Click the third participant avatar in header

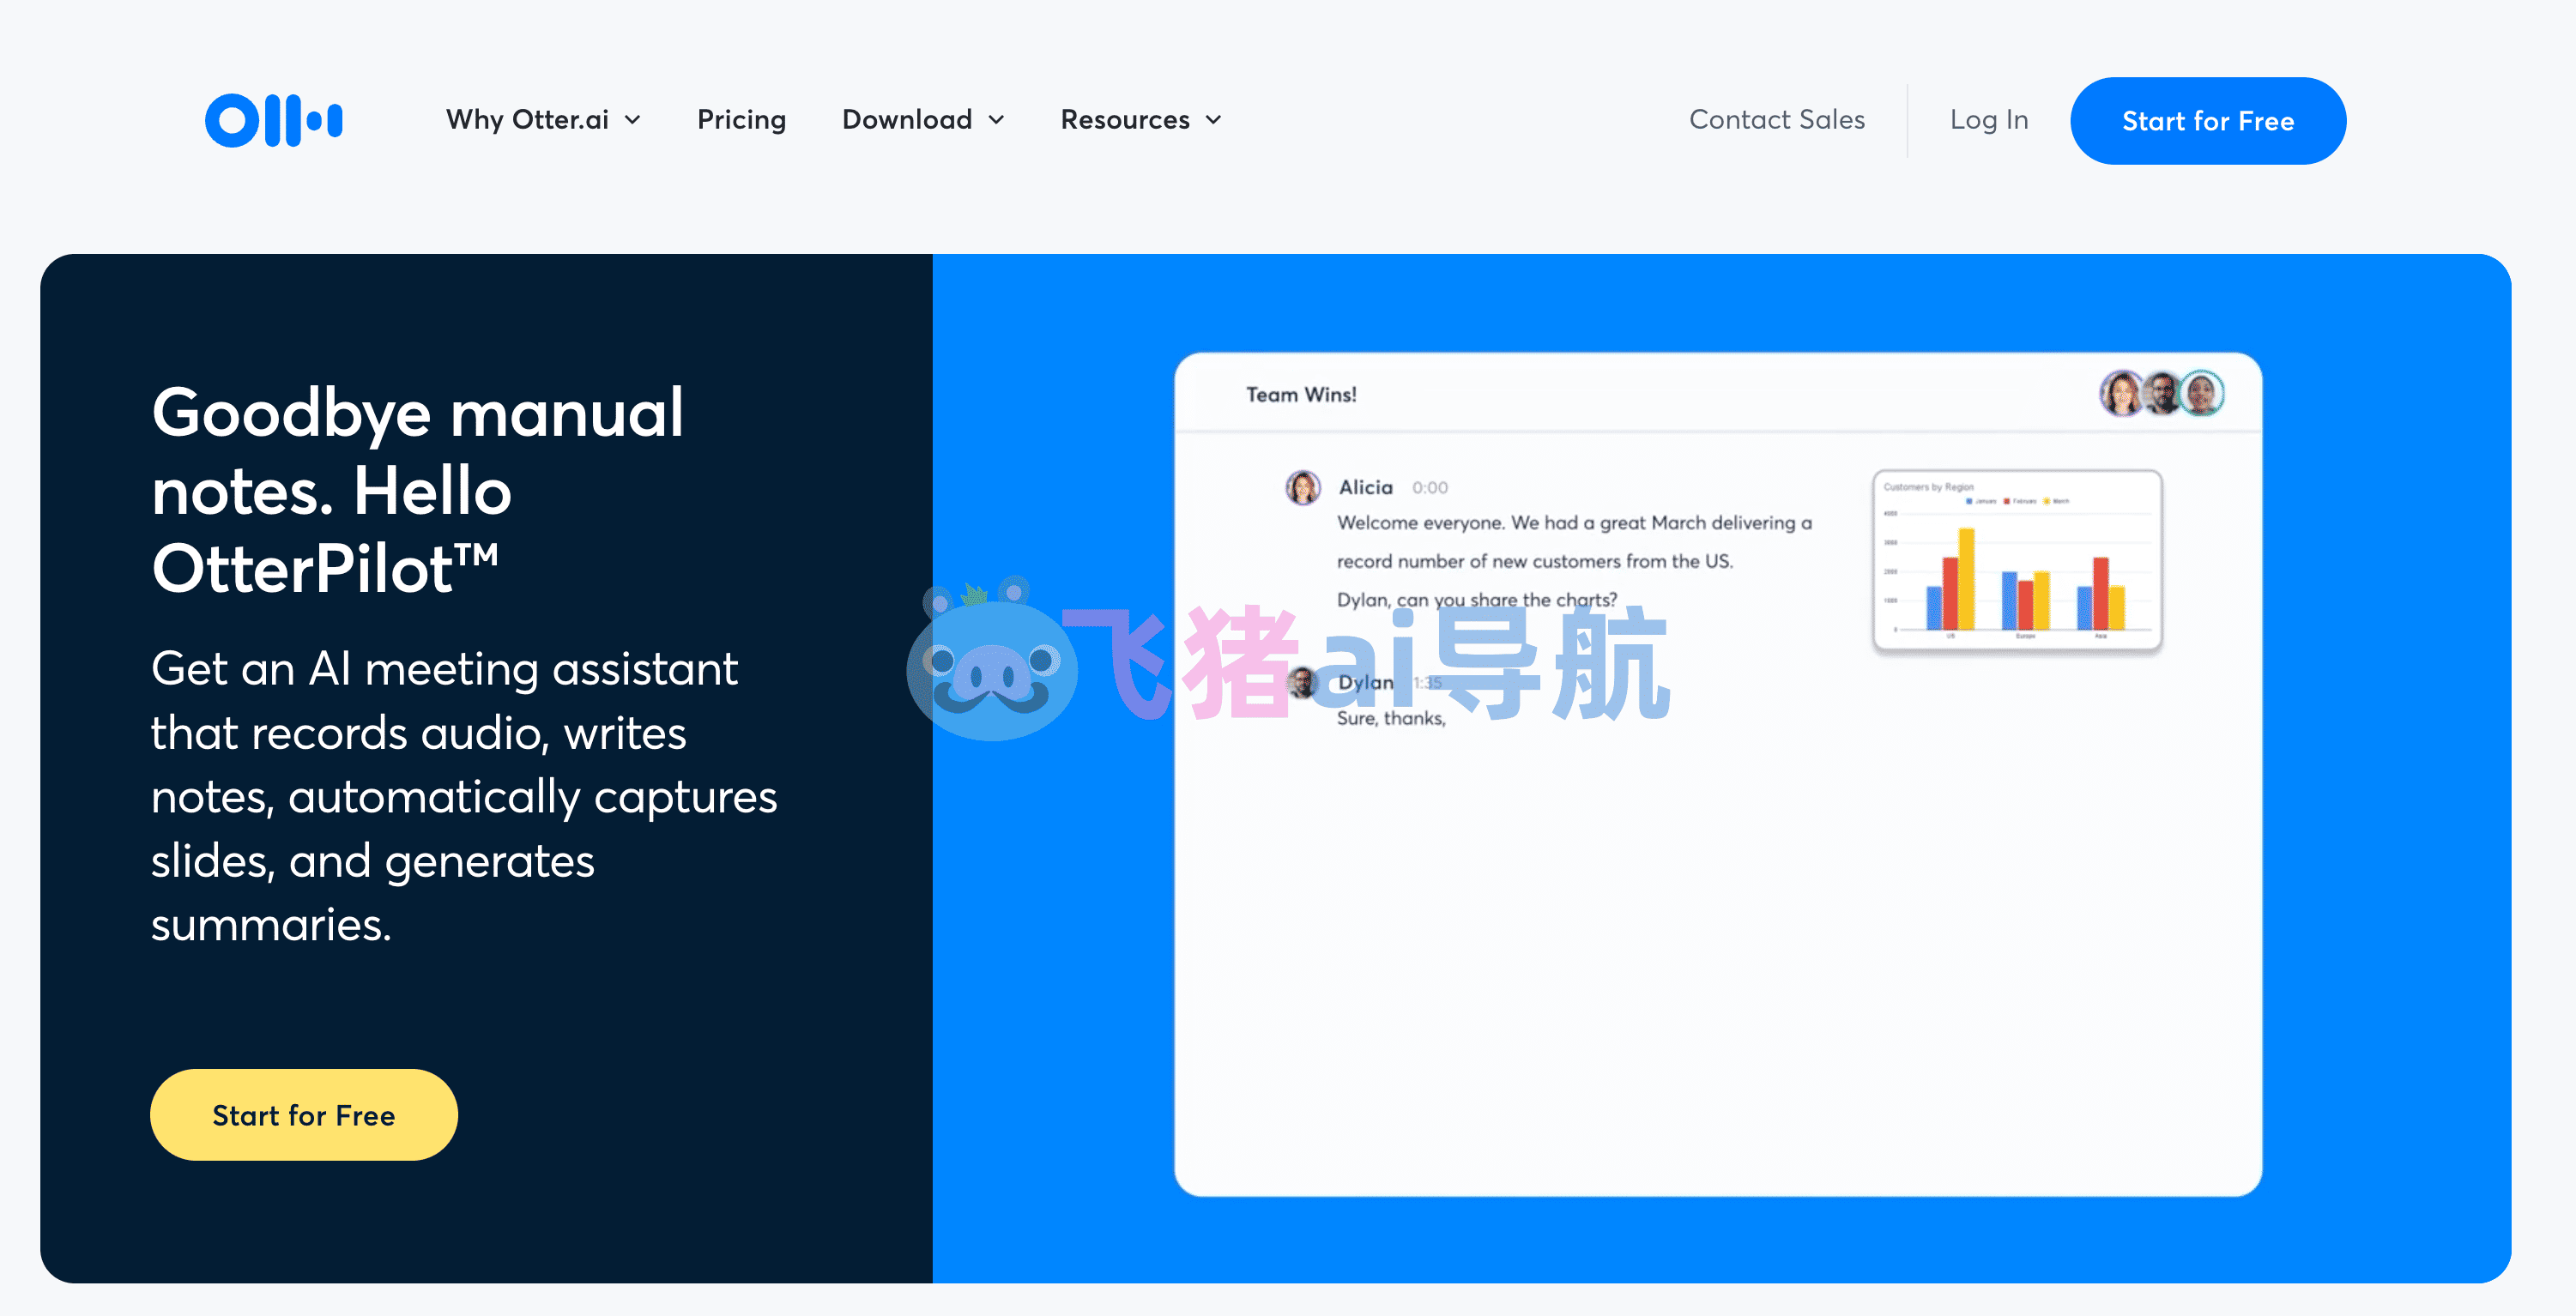click(x=2202, y=393)
